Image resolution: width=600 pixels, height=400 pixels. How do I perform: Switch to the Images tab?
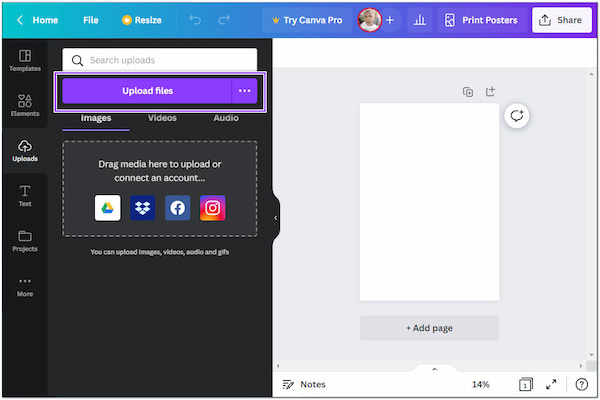point(96,118)
